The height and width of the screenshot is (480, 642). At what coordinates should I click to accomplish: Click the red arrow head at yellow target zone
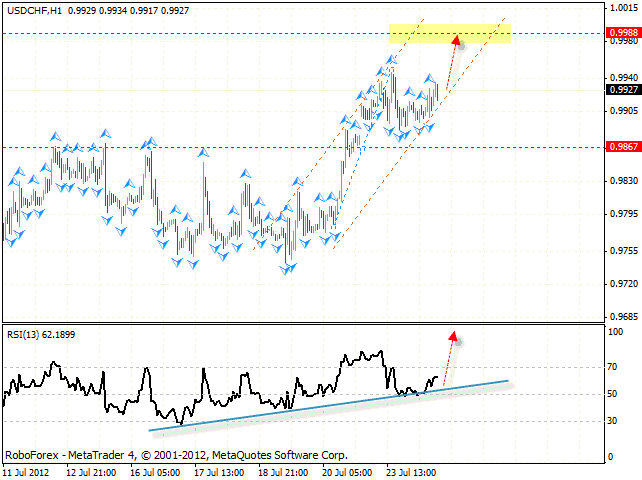coord(456,39)
